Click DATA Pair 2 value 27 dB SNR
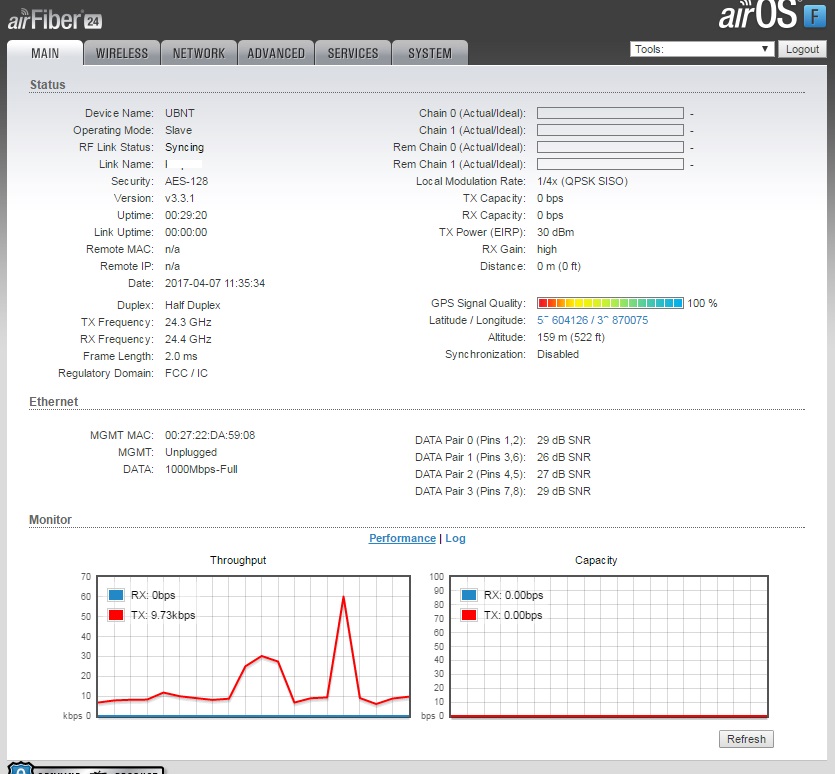 pyautogui.click(x=563, y=474)
